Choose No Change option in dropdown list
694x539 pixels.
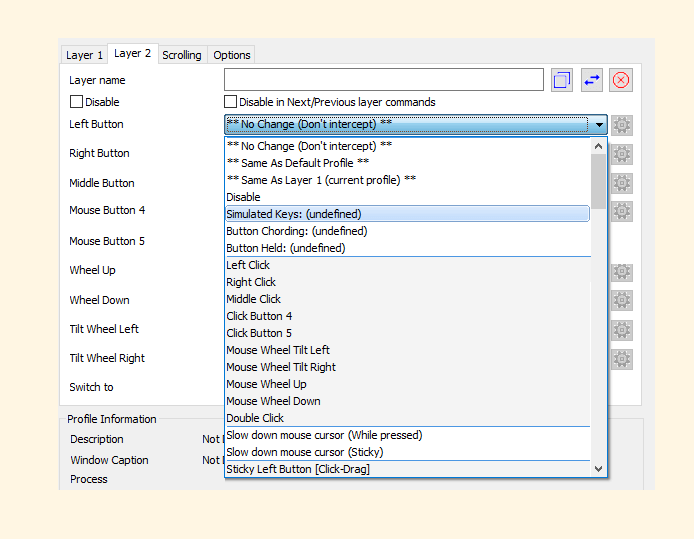pos(408,146)
